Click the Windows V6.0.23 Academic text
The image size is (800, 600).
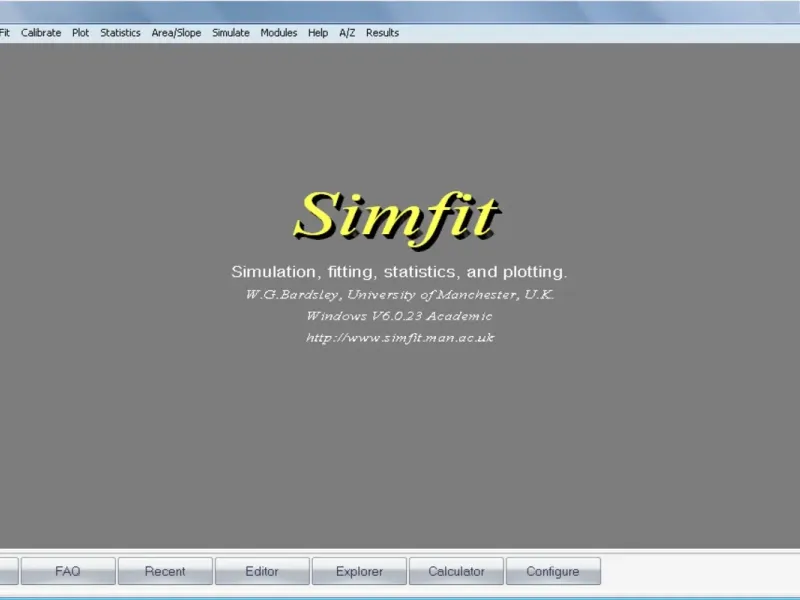pos(399,316)
